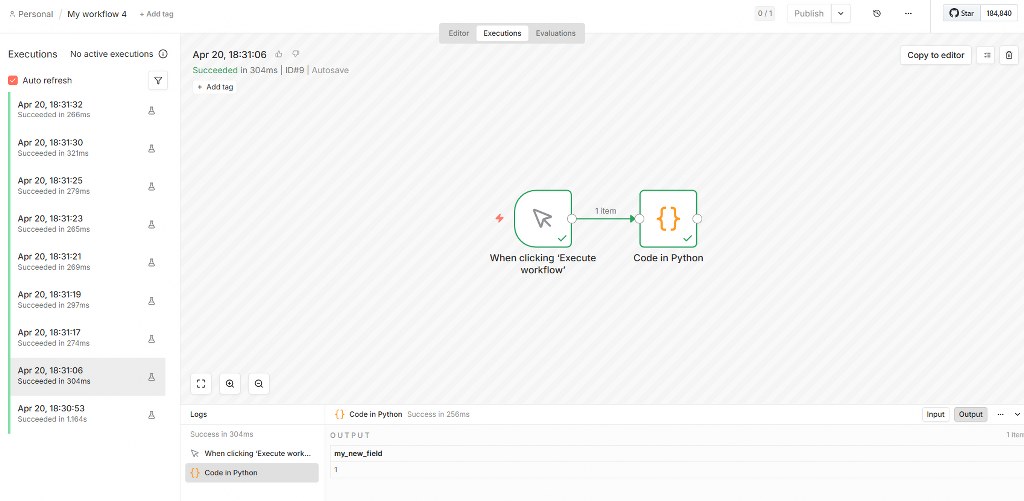Switch to the Executions tab
This screenshot has width=1024, height=501.
click(502, 33)
